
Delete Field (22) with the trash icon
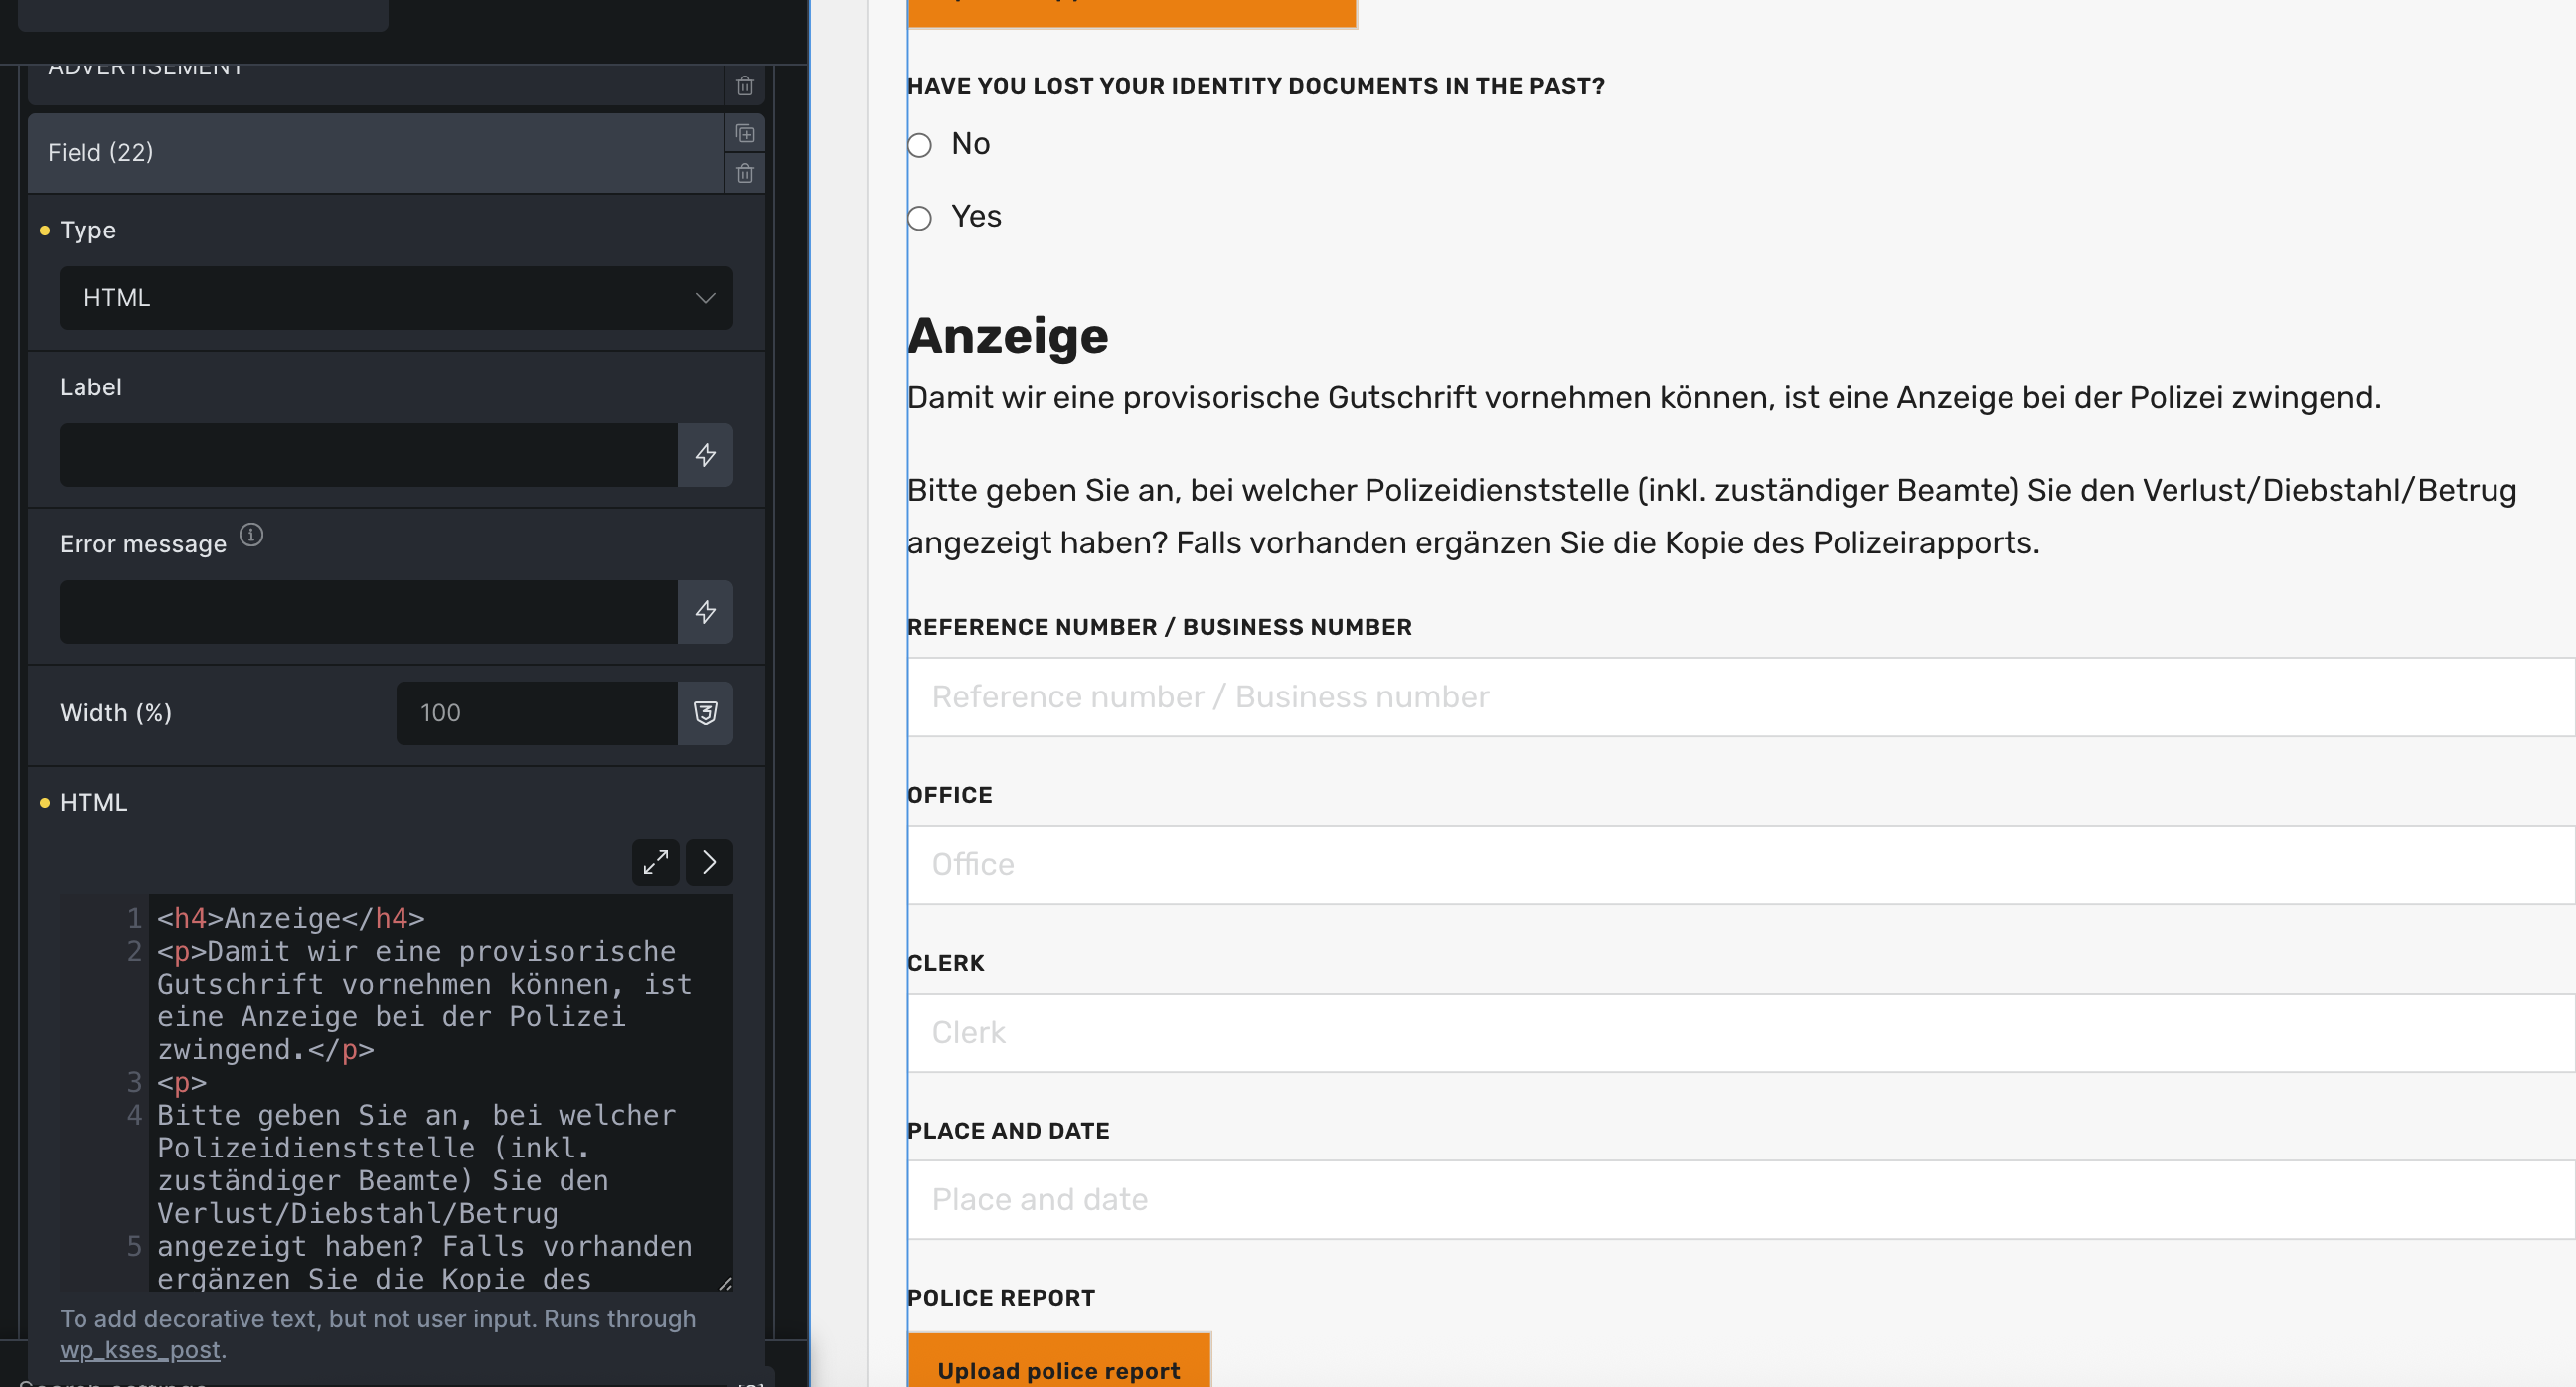point(745,174)
